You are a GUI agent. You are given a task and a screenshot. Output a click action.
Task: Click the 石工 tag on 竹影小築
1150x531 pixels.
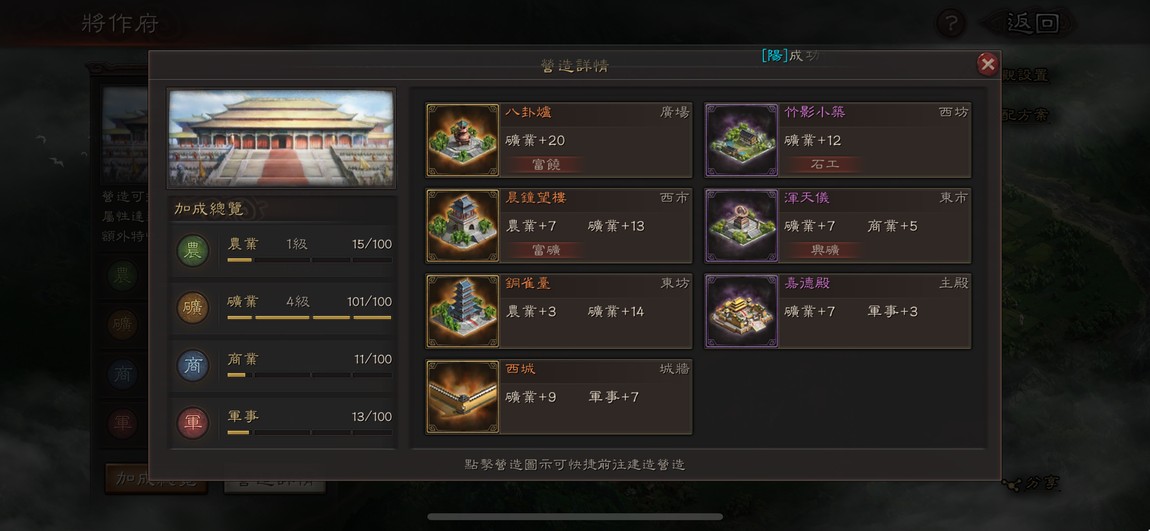tap(825, 165)
